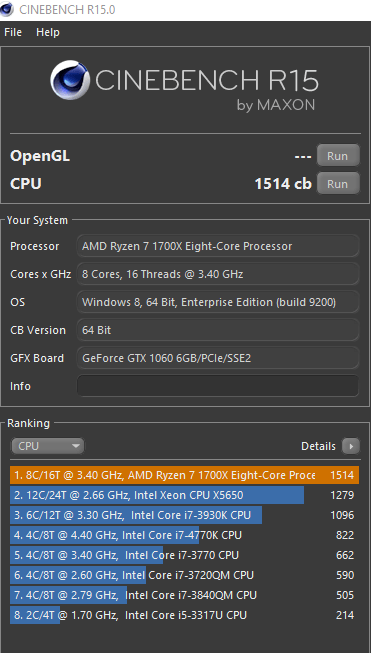Open the CPU ranking type dropdown
Screen dimensions: 371x653
point(47,446)
